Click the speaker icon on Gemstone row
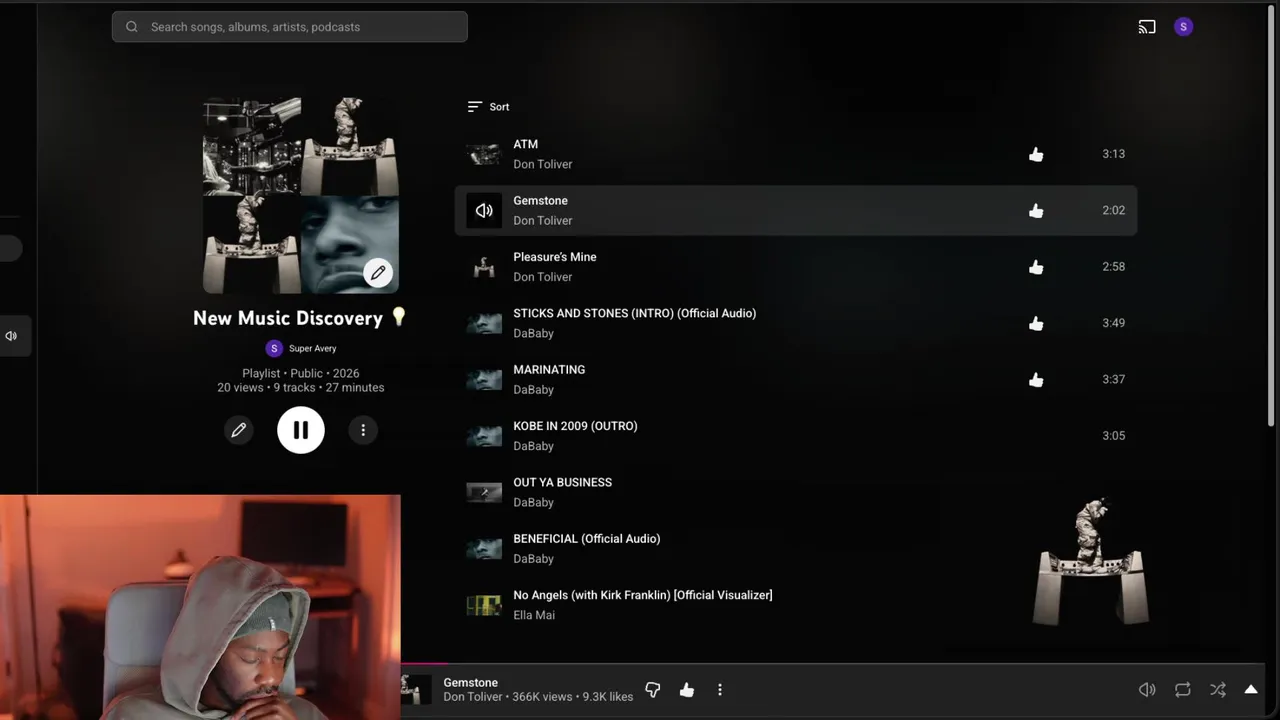 [x=484, y=210]
